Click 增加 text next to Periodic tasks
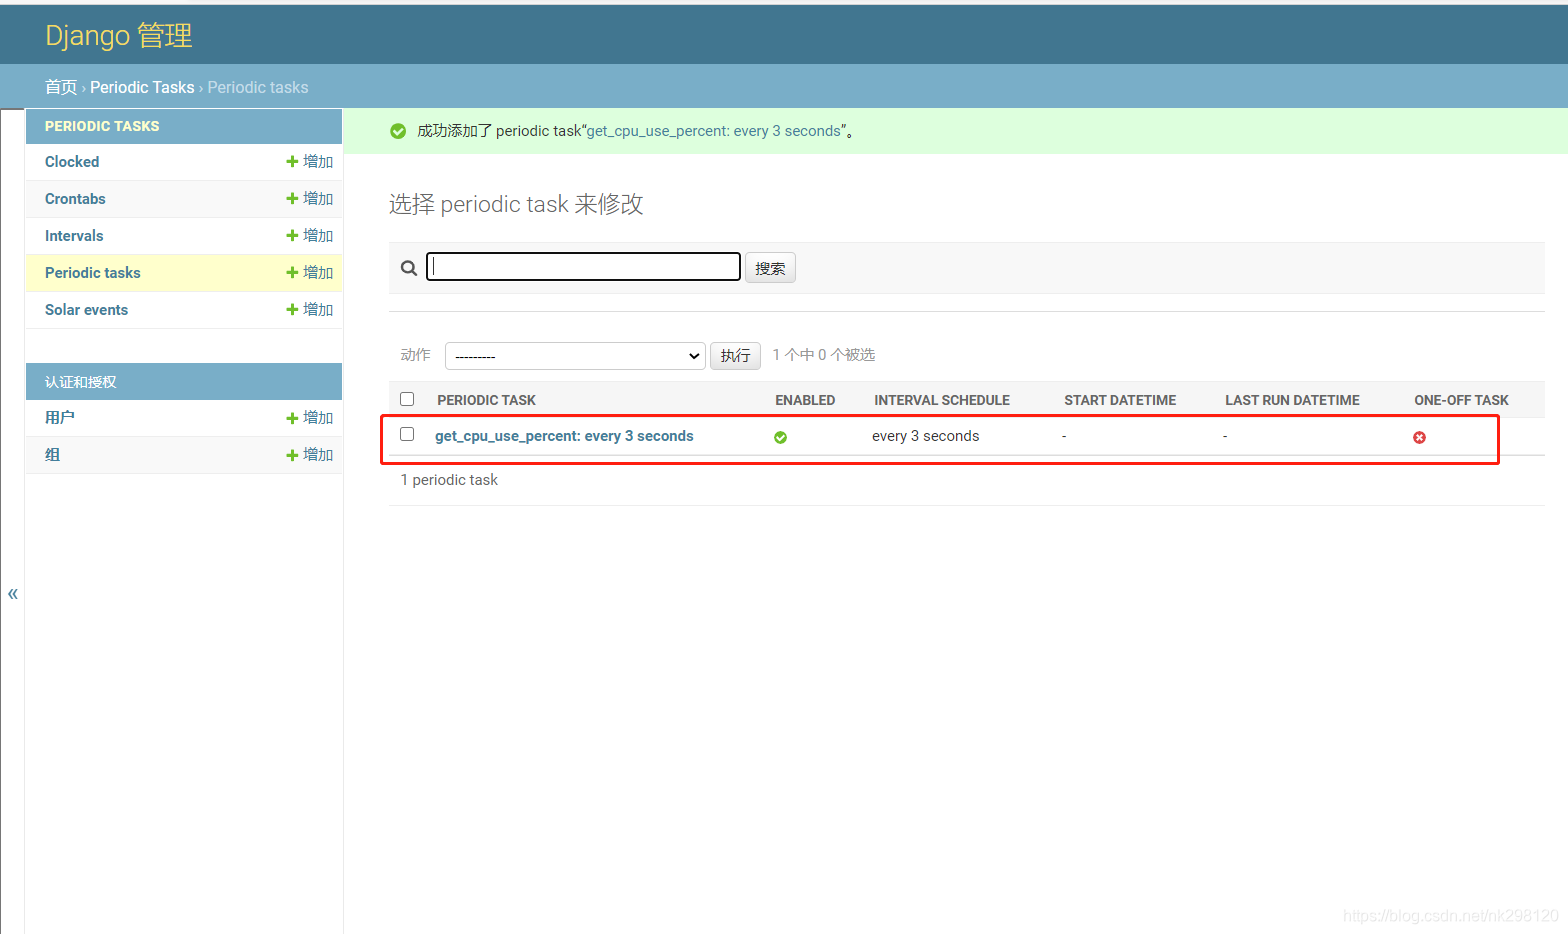Viewport: 1568px width, 934px height. tap(318, 273)
